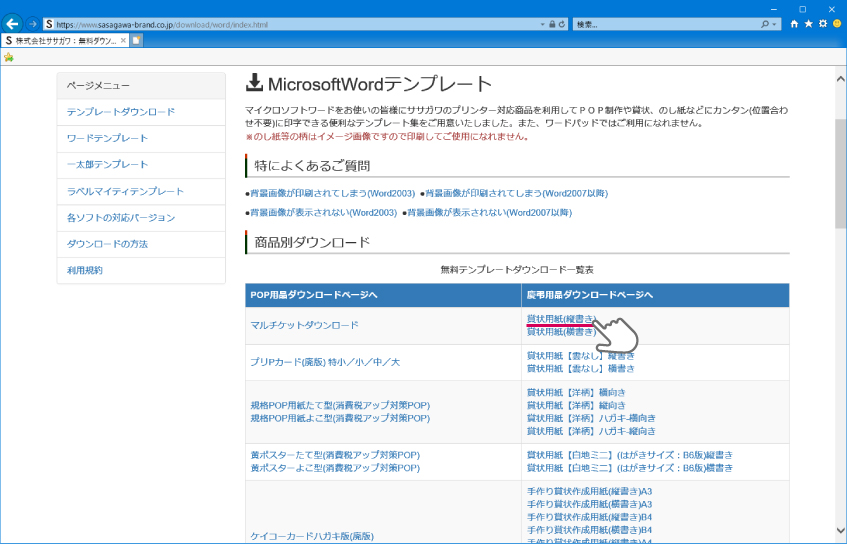
Task: Open 規格POP用紙たて型 link
Action: coord(340,405)
